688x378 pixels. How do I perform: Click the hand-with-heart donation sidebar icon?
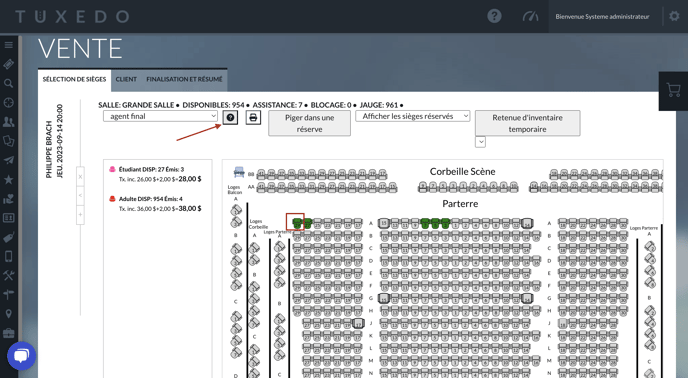[x=8, y=199]
